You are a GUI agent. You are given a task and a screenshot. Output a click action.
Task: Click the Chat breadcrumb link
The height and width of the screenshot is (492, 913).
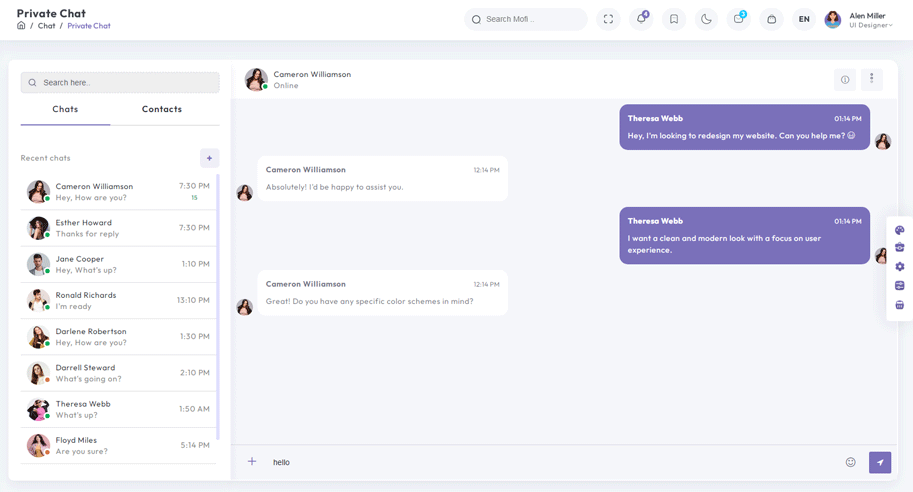(x=47, y=26)
